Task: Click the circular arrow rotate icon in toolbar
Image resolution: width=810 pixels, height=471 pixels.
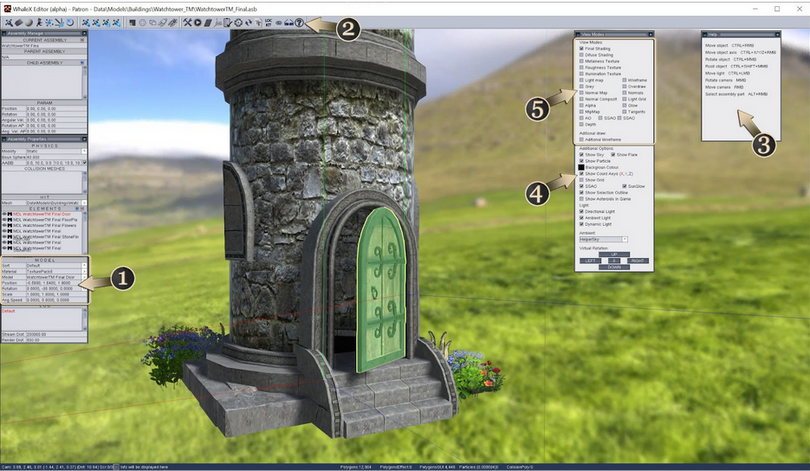Action: [x=70, y=23]
